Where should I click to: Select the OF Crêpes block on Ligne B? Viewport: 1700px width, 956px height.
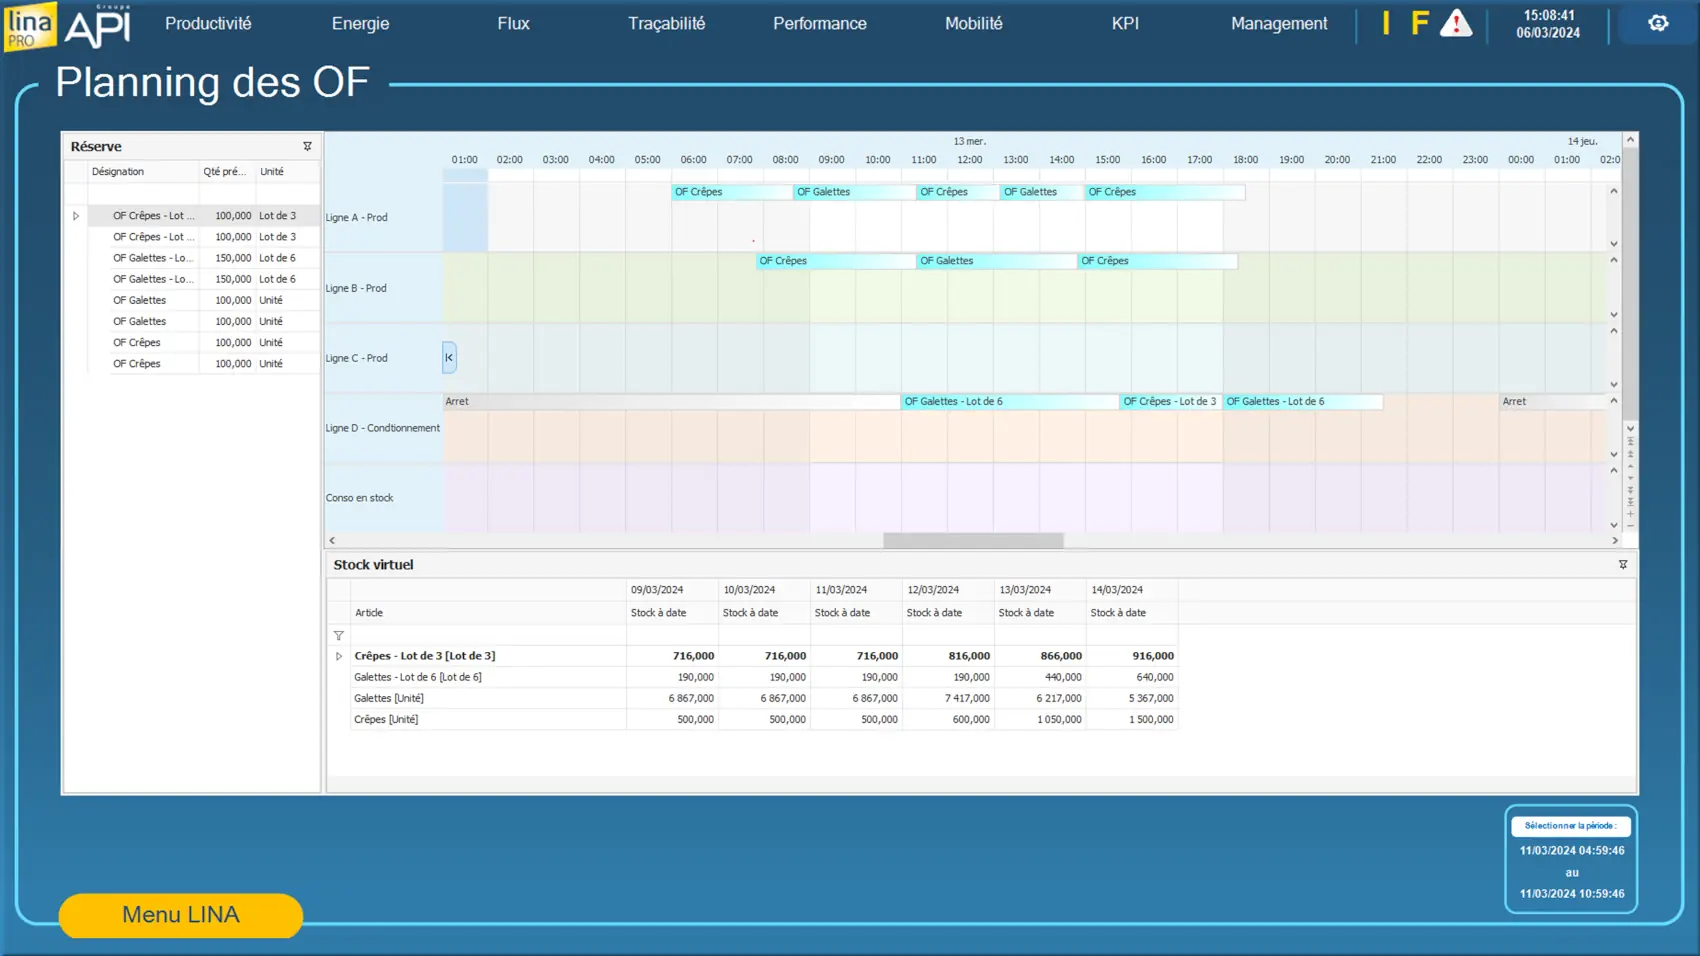point(835,261)
